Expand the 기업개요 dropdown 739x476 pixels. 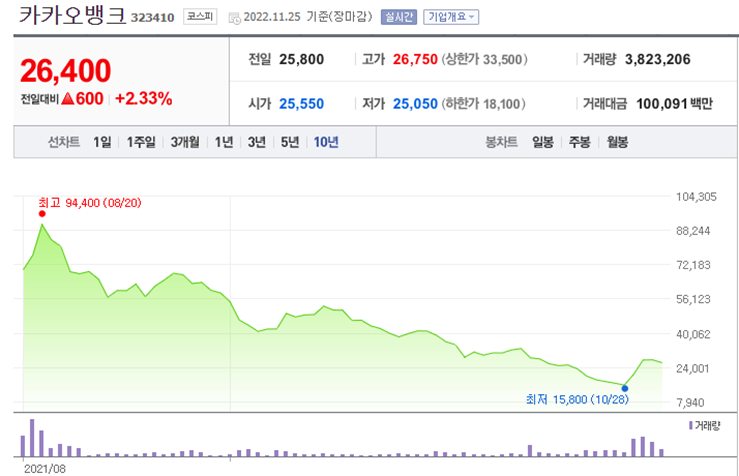coord(451,17)
